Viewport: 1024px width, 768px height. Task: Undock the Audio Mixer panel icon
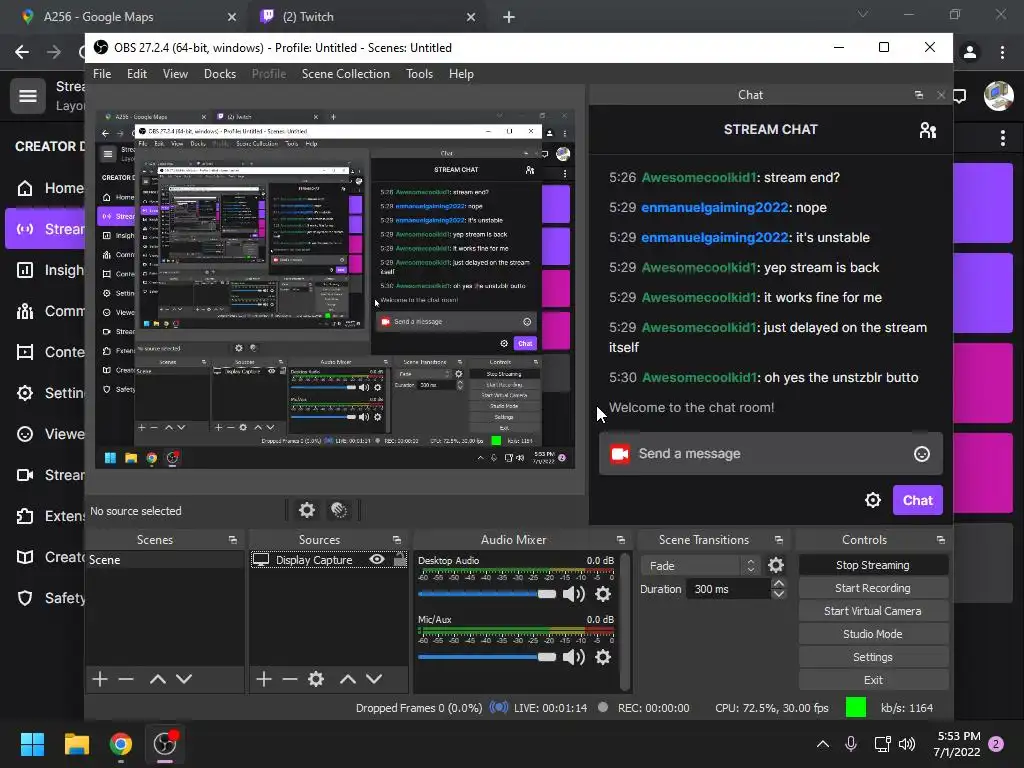click(620, 540)
